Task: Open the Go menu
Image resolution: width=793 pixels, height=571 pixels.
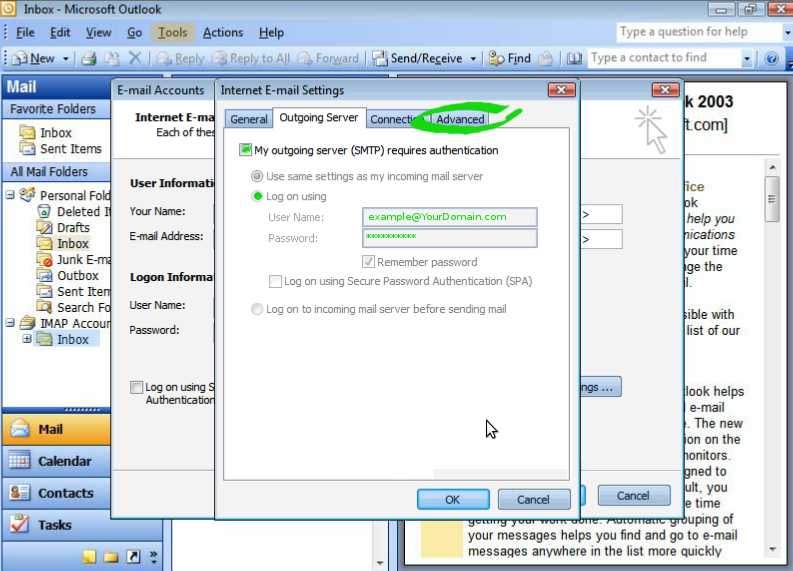Action: [x=134, y=32]
